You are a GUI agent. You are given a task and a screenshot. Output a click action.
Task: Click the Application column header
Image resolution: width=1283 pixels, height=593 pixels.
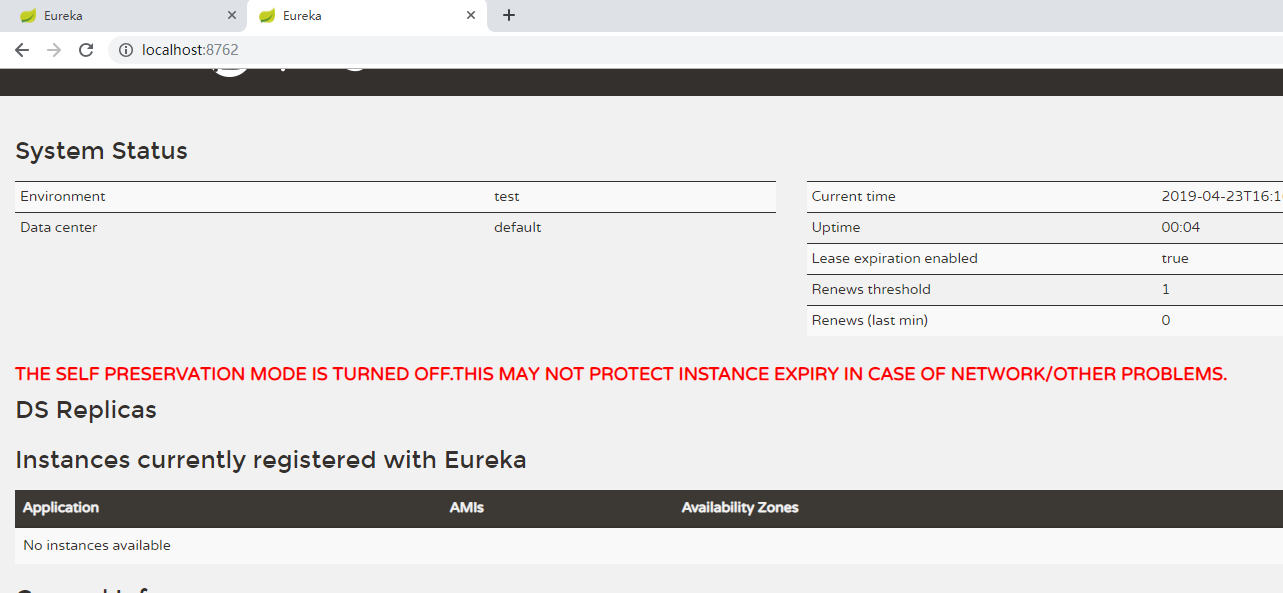click(x=61, y=508)
